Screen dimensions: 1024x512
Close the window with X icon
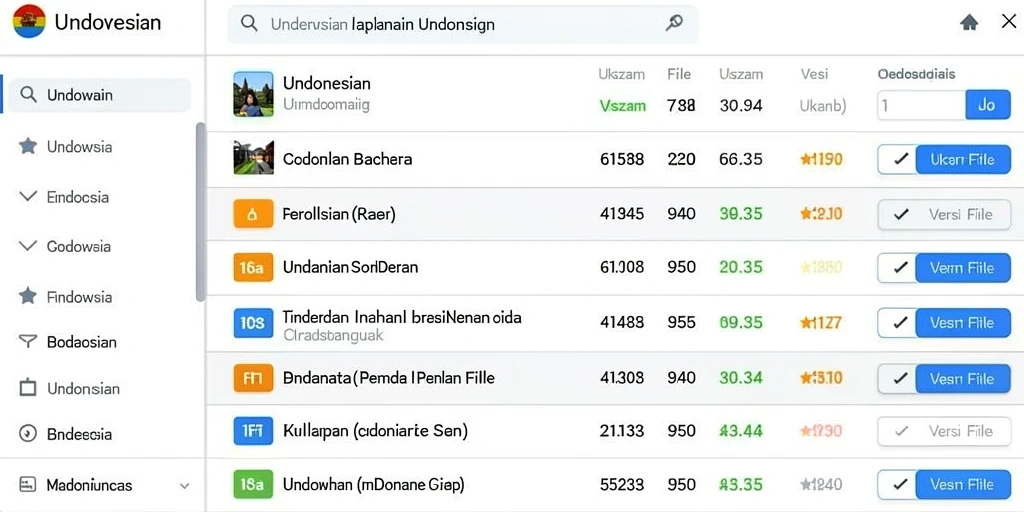point(1008,22)
